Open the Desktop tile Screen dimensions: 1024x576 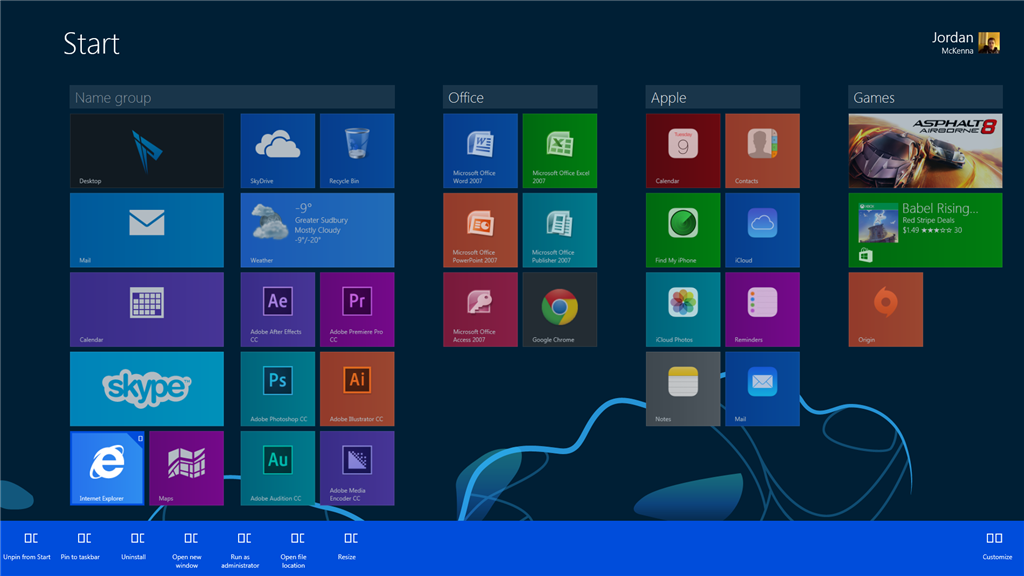click(x=147, y=151)
